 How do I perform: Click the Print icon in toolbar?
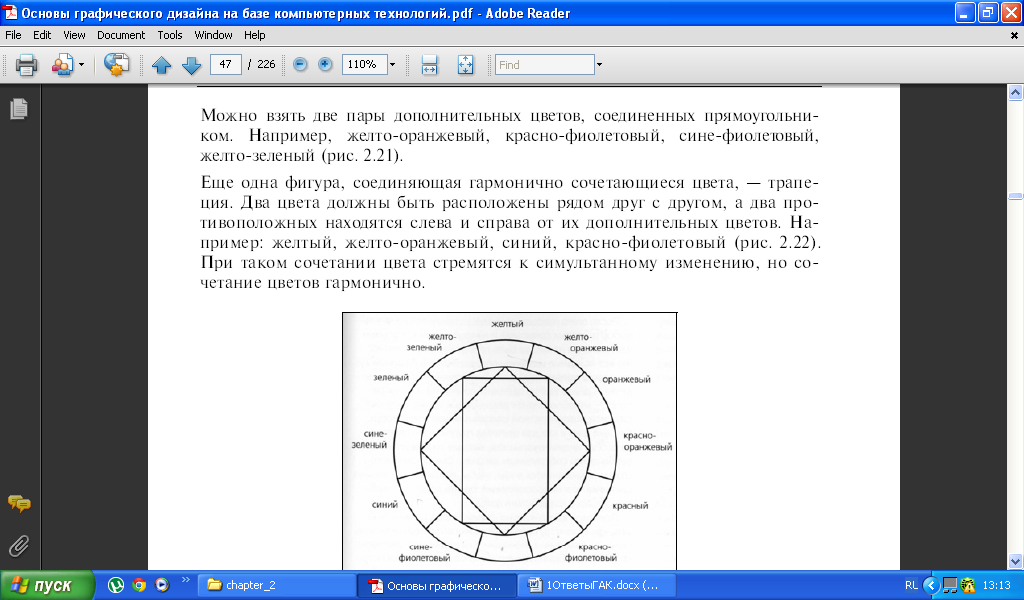pos(26,65)
